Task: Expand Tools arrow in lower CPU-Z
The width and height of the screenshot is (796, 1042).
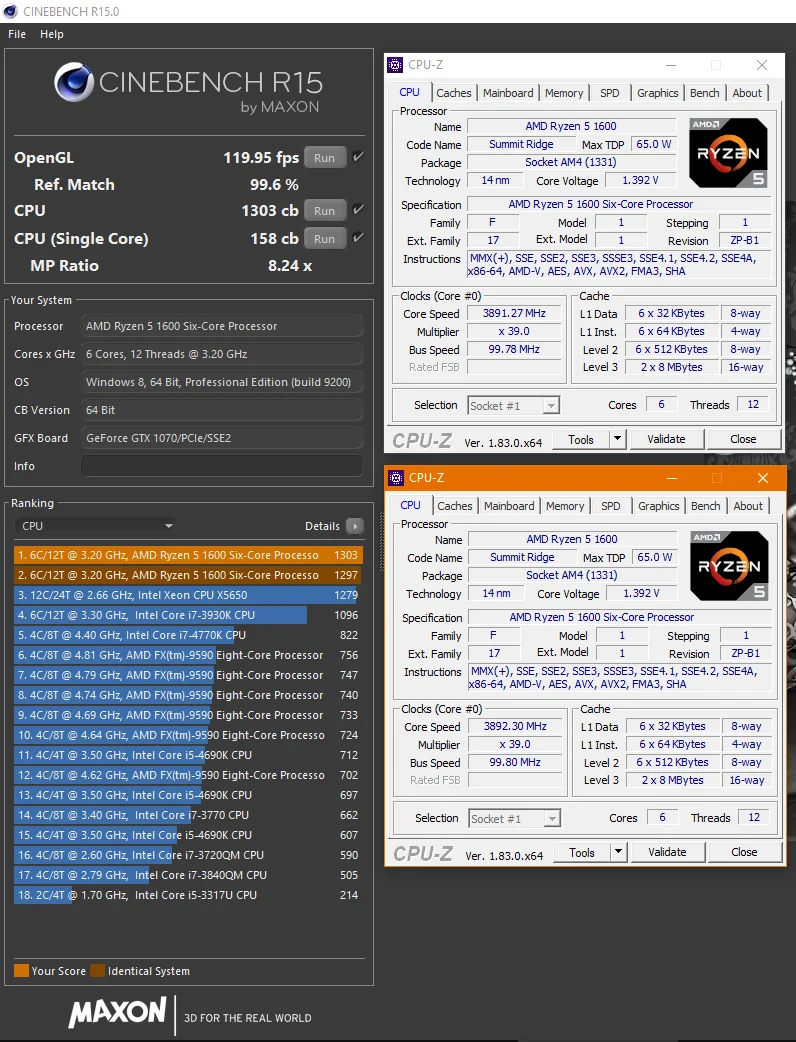Action: (x=619, y=852)
